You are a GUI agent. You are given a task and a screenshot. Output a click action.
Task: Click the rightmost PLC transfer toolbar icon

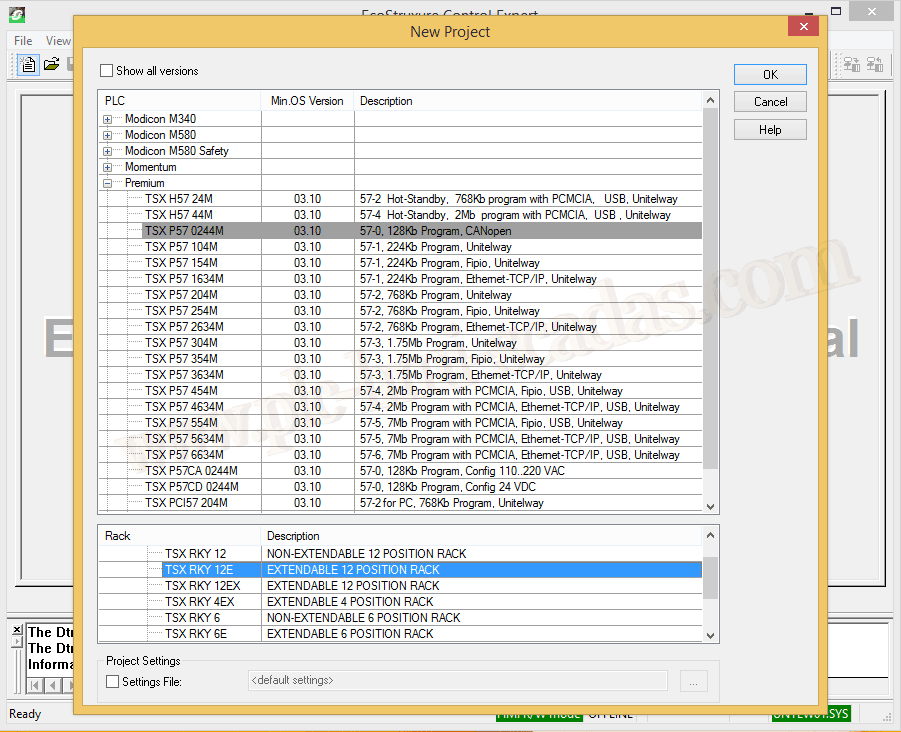tap(876, 65)
